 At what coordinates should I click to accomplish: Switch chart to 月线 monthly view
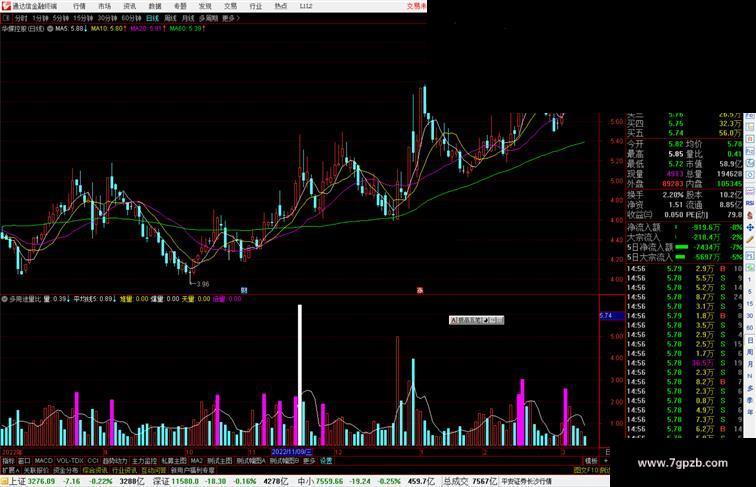click(188, 18)
